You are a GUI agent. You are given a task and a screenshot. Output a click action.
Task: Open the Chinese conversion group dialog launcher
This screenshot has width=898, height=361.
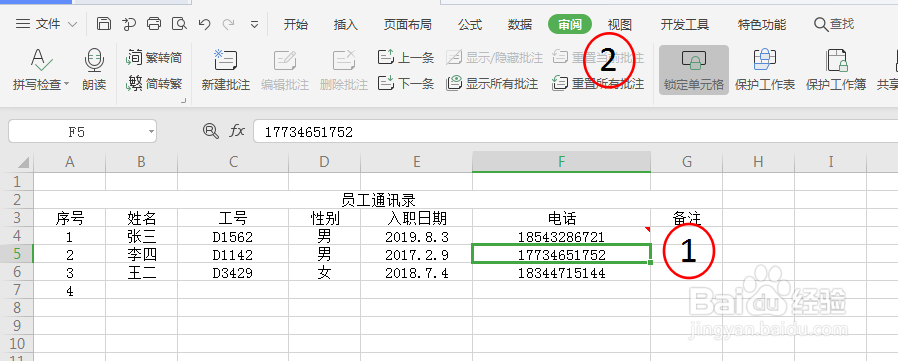coord(184,101)
